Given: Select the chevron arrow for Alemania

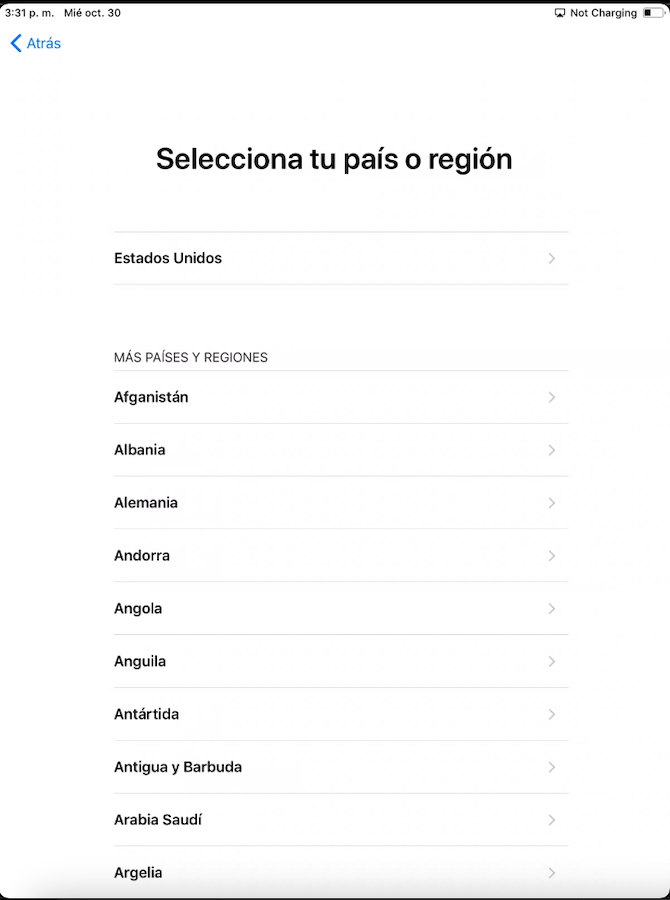Looking at the screenshot, I should pyautogui.click(x=552, y=503).
